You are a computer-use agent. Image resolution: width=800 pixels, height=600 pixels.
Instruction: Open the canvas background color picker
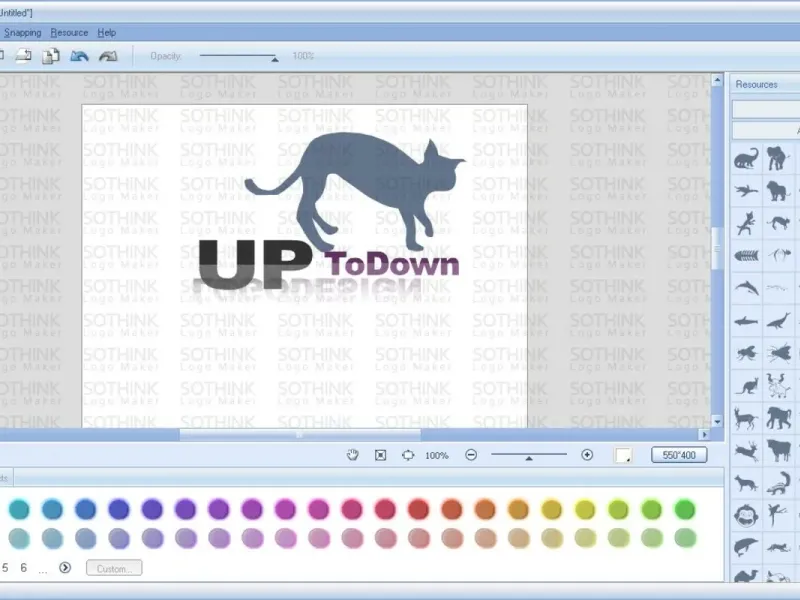tap(623, 455)
